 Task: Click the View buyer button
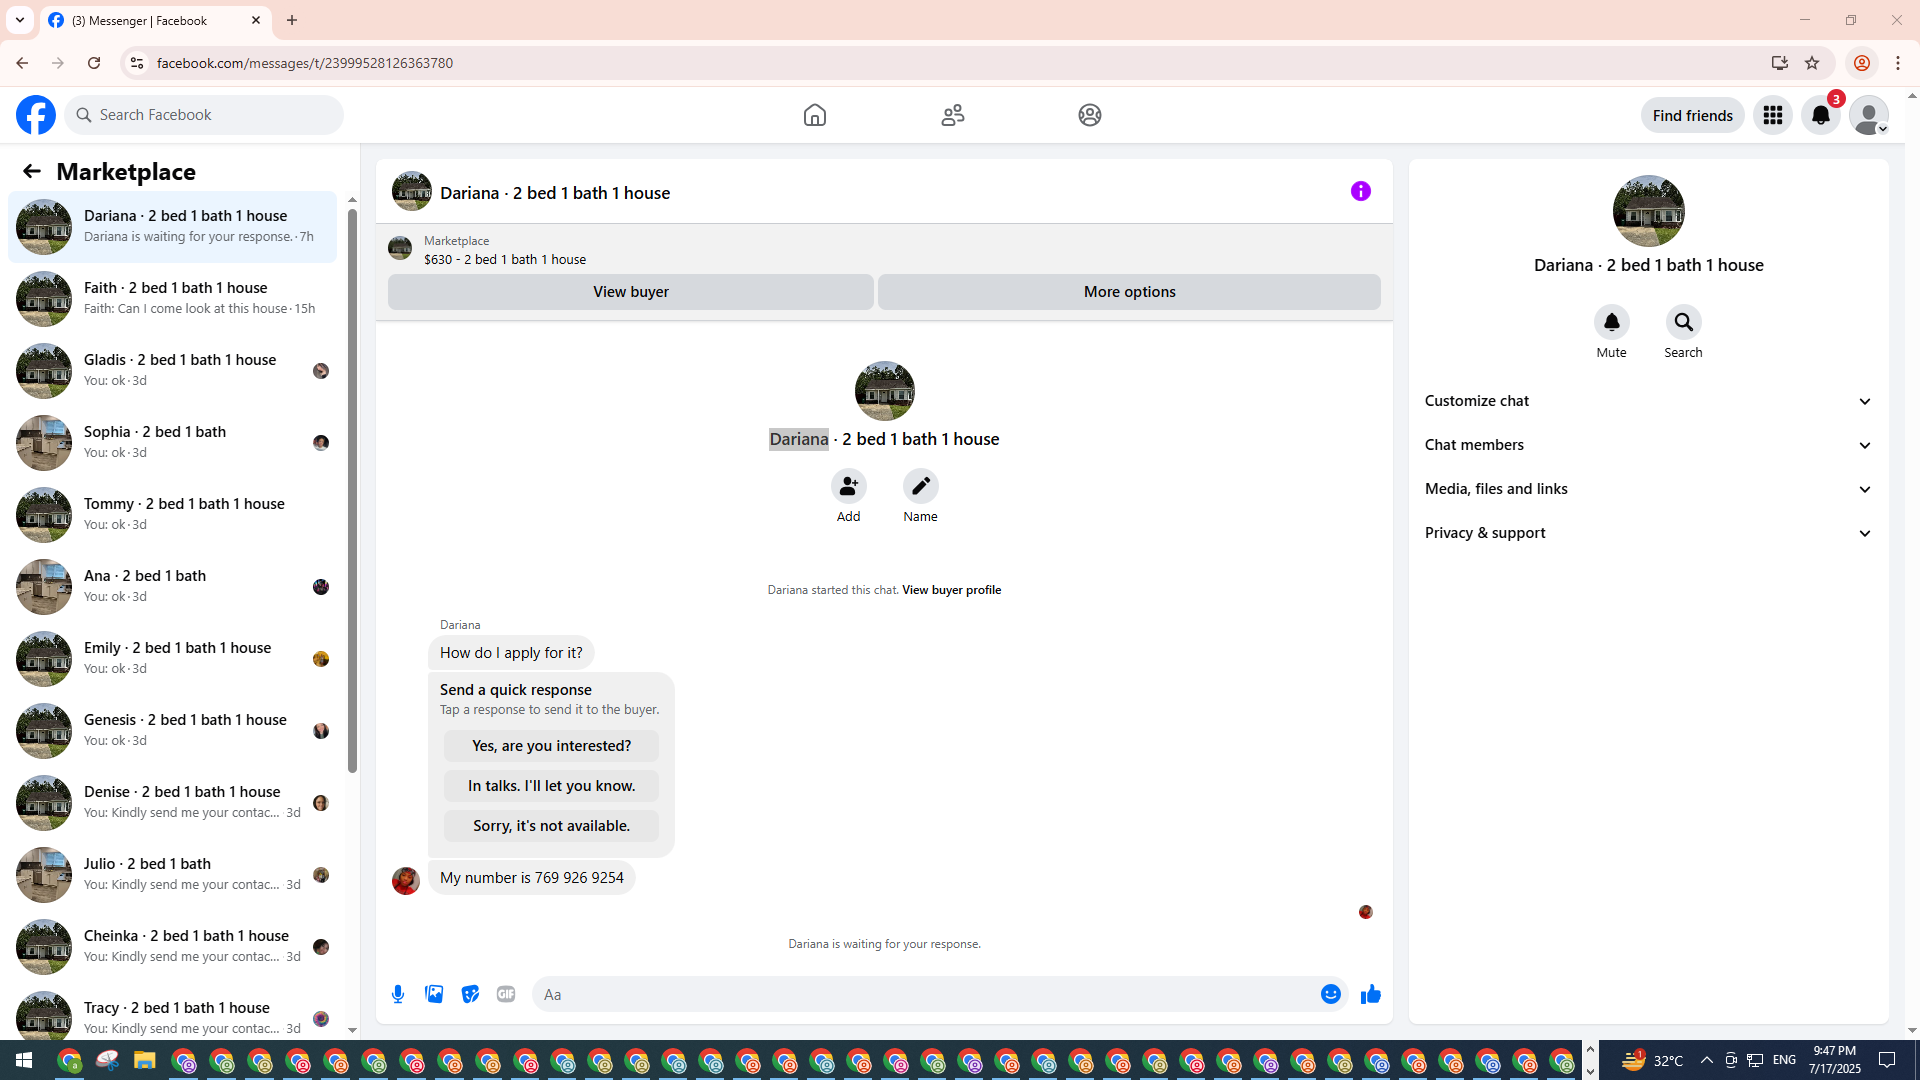631,292
